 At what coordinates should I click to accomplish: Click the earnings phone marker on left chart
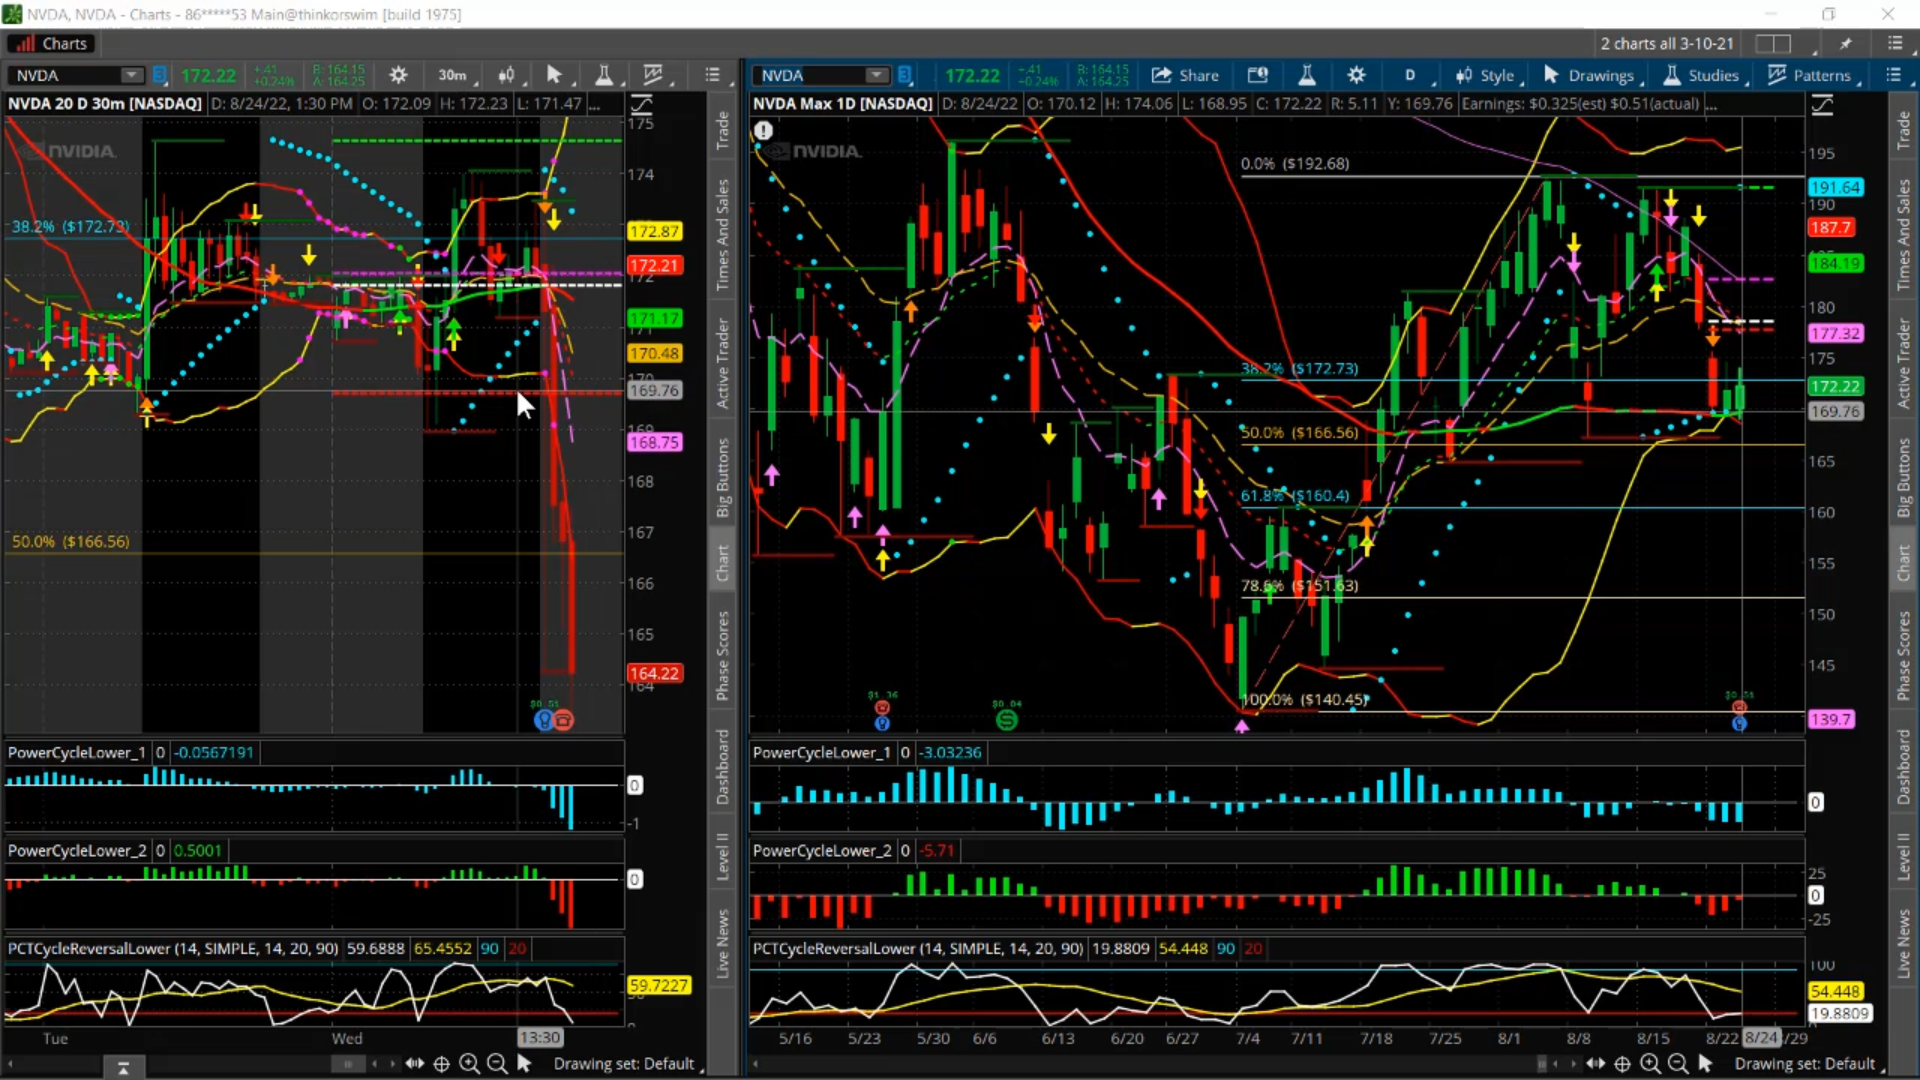[563, 720]
